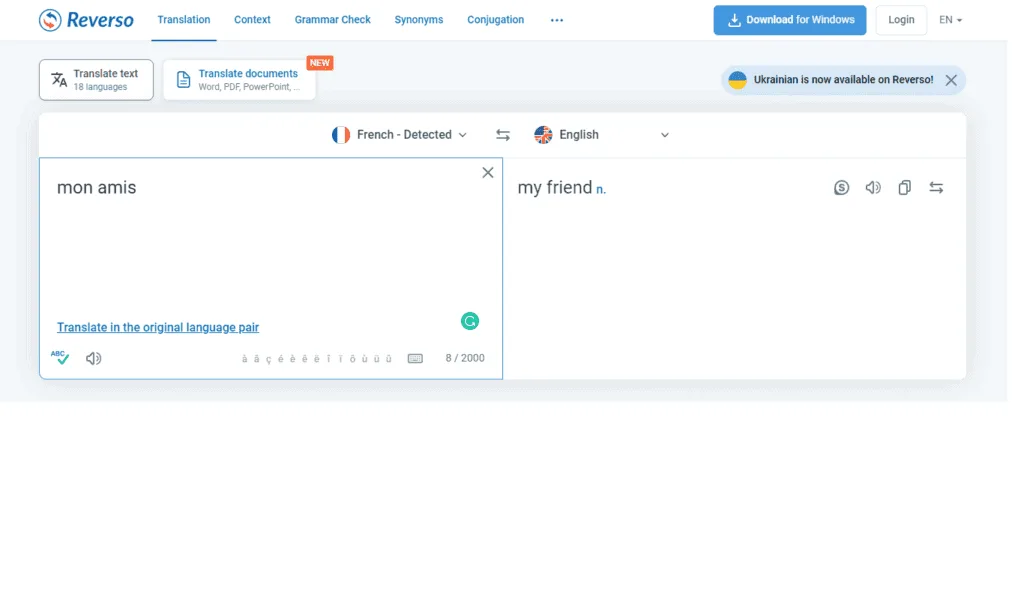Screen dimensions: 1024x600
Task: Click the Reverso logo
Action: (86, 20)
